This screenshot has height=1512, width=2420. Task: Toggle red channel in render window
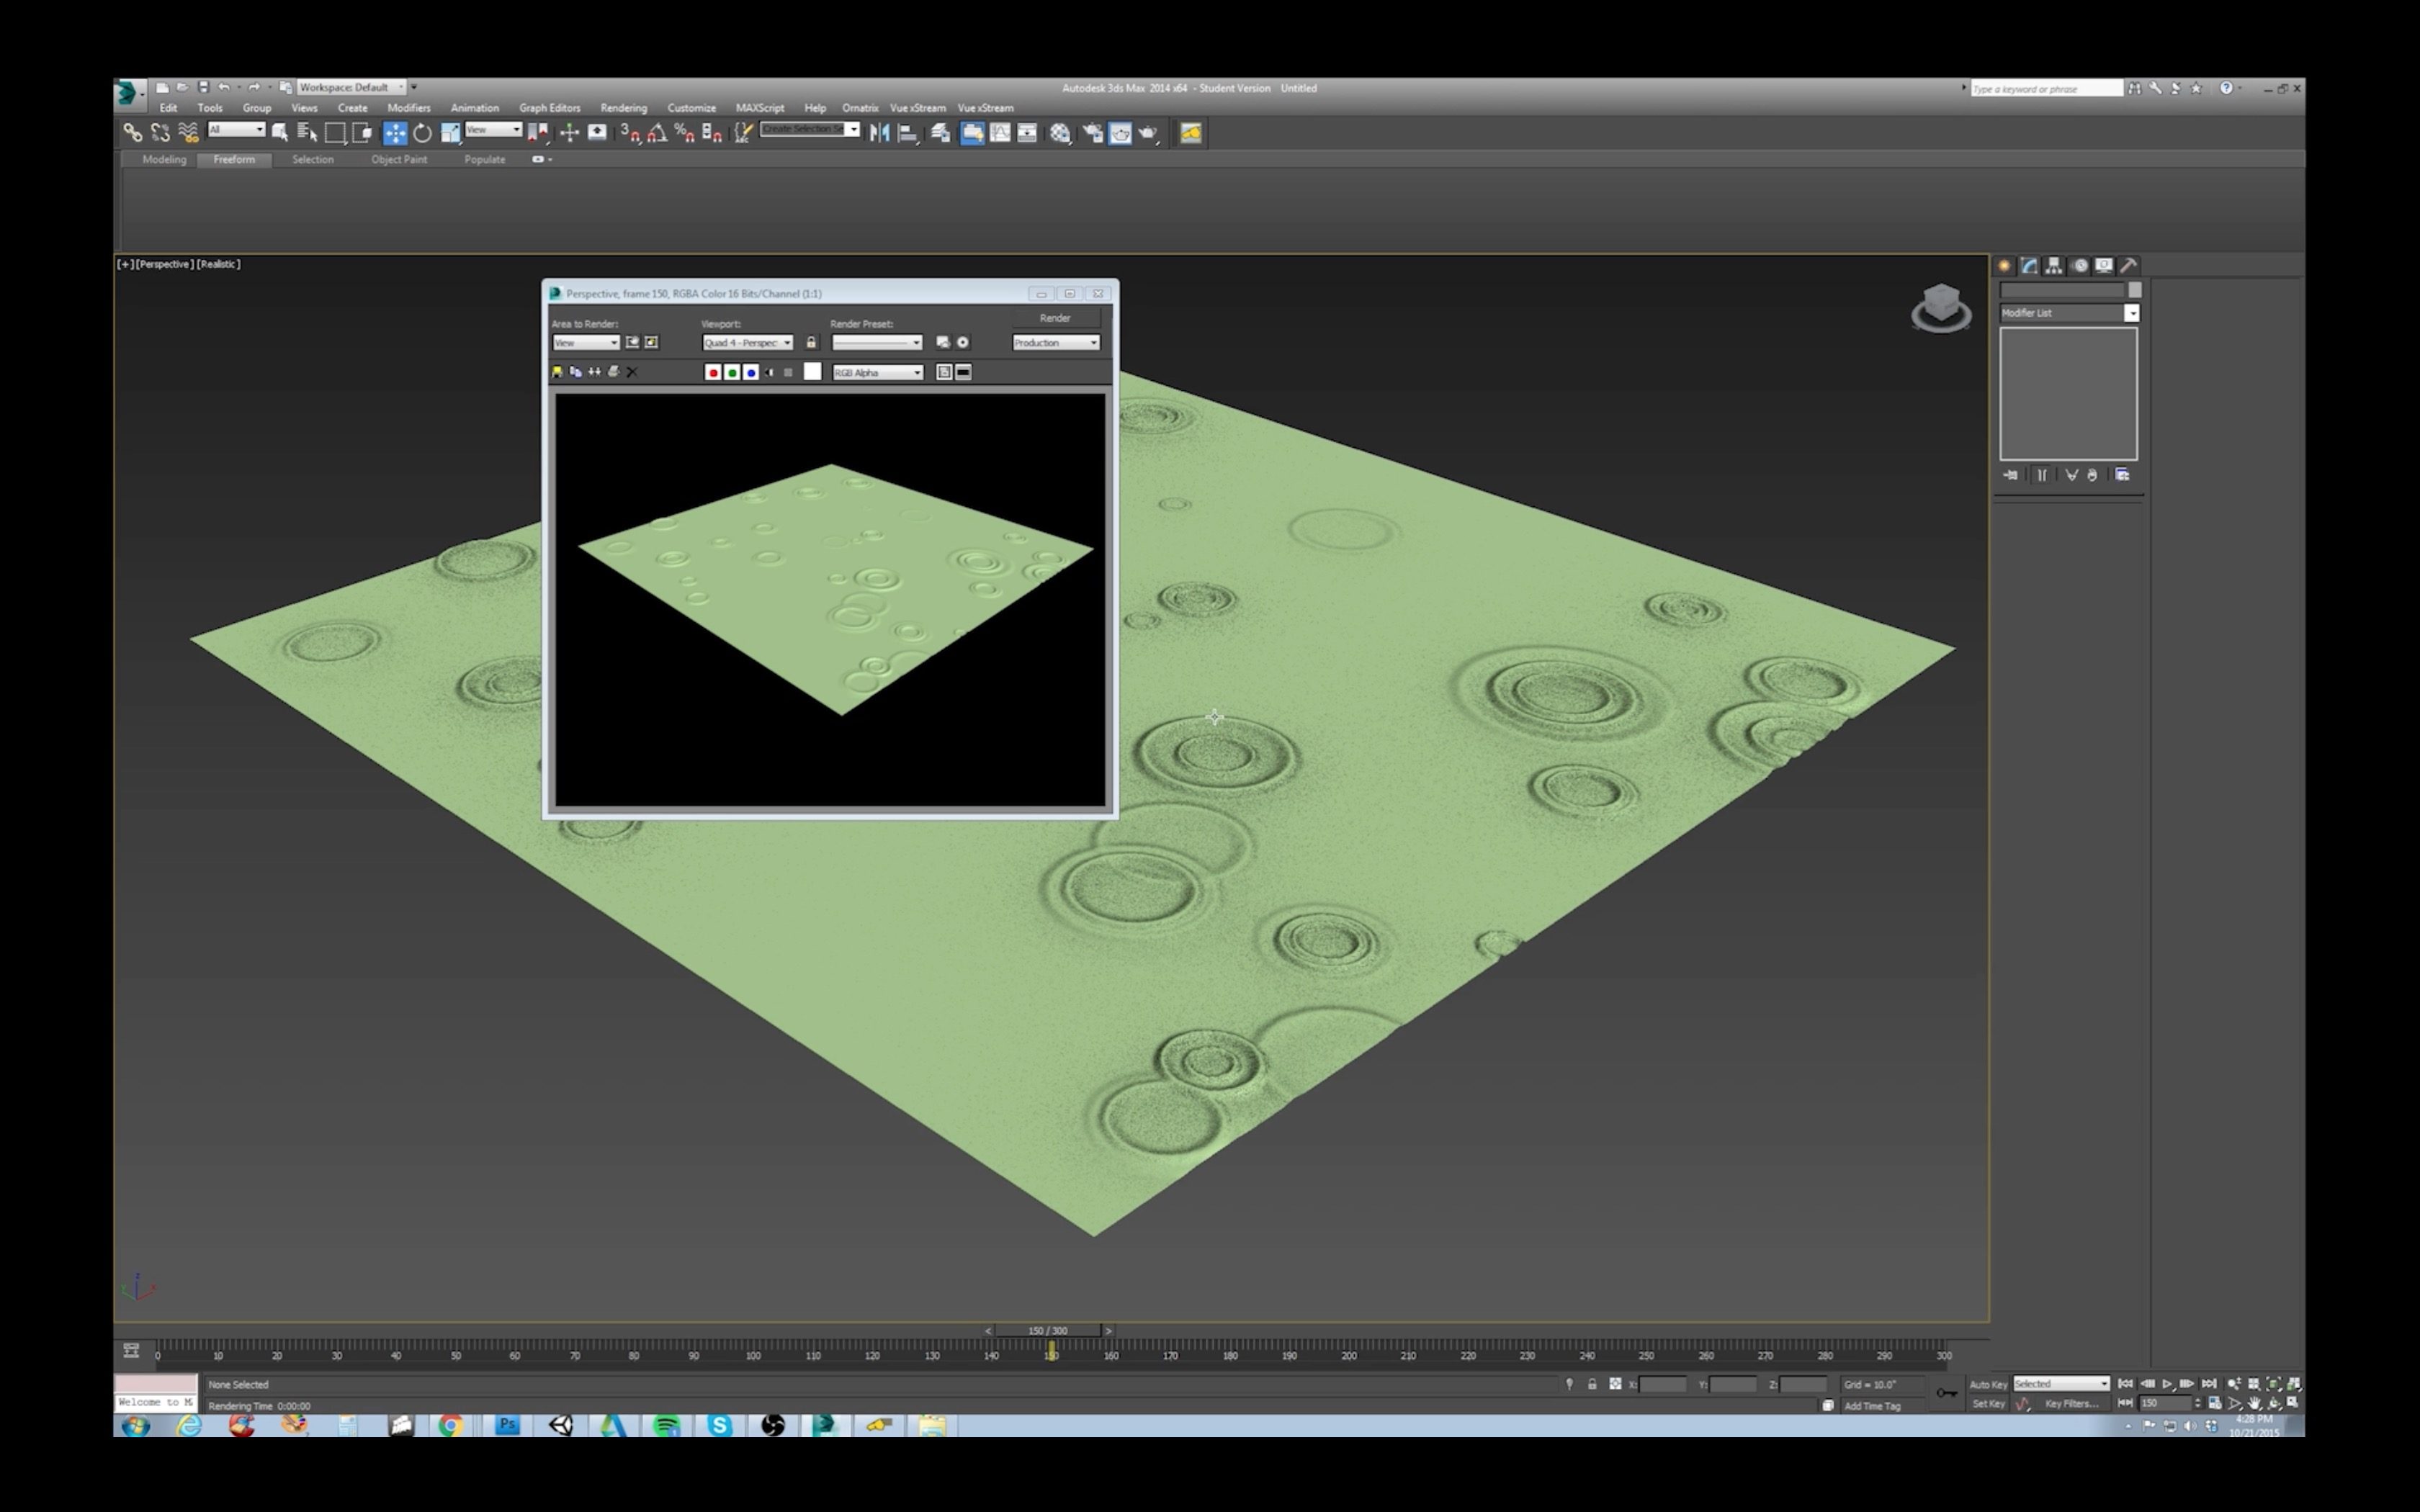point(713,372)
